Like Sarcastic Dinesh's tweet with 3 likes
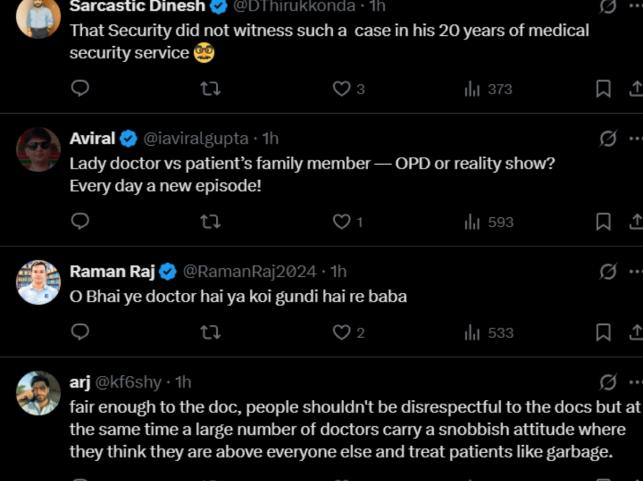This screenshot has height=481, width=643. pos(342,89)
